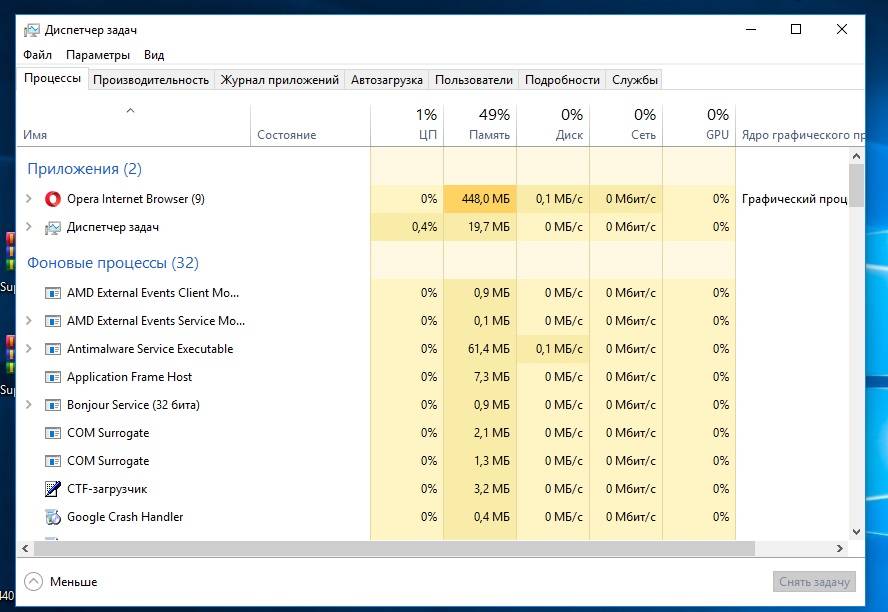Screen dimensions: 888x612
Task: Expand the Antimalware Service Executable entry
Action: point(29,349)
